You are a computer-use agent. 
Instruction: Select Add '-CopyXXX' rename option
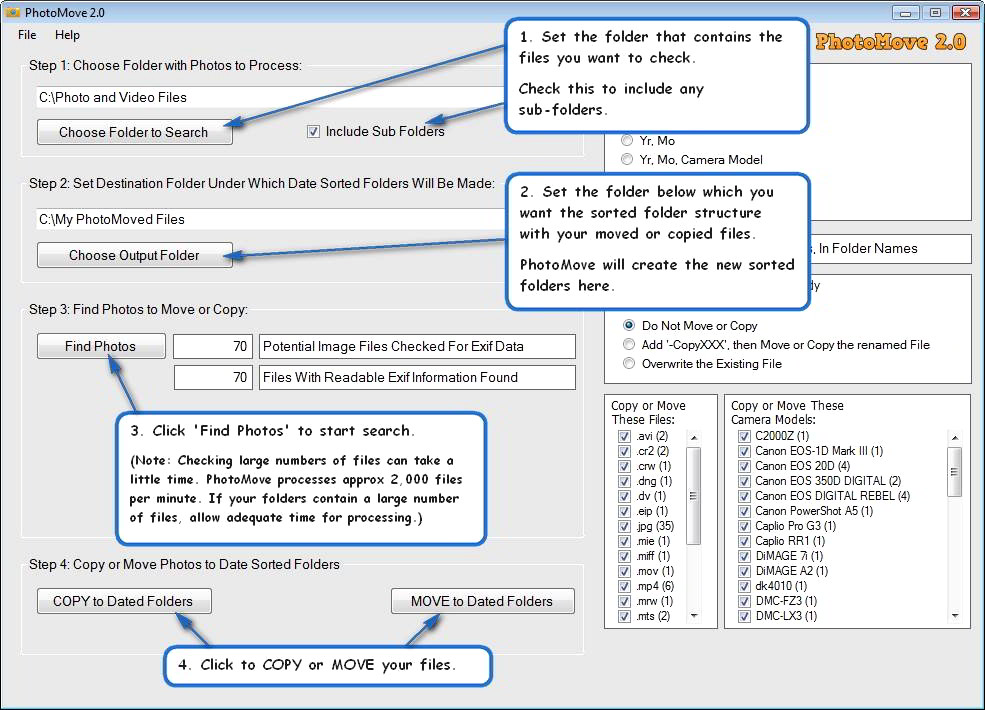tap(629, 344)
